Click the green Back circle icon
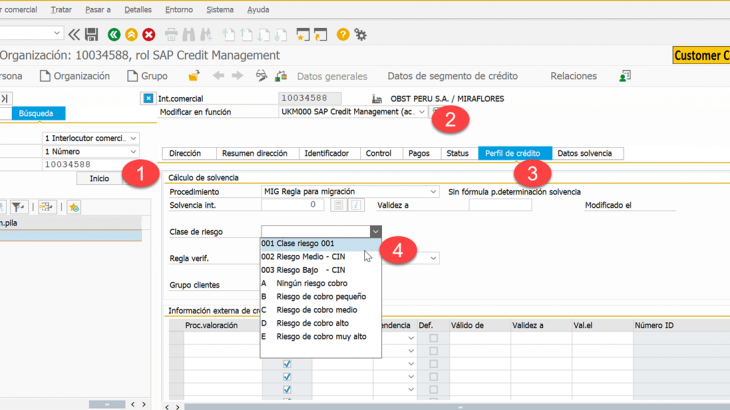The height and width of the screenshot is (410, 730). 114,34
